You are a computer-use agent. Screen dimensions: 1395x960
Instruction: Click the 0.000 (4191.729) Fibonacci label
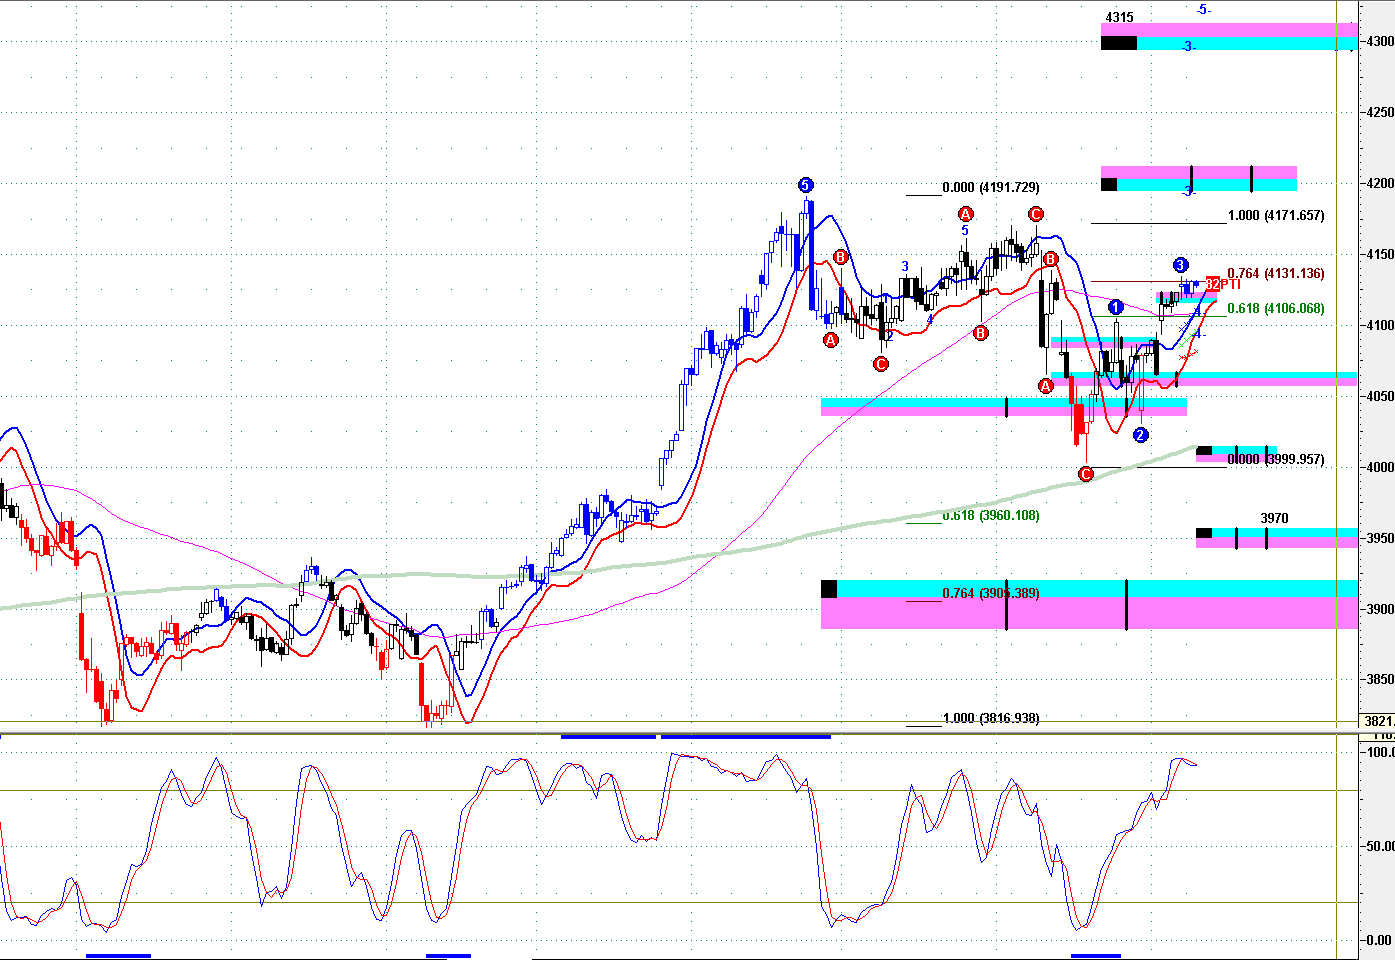pos(990,188)
